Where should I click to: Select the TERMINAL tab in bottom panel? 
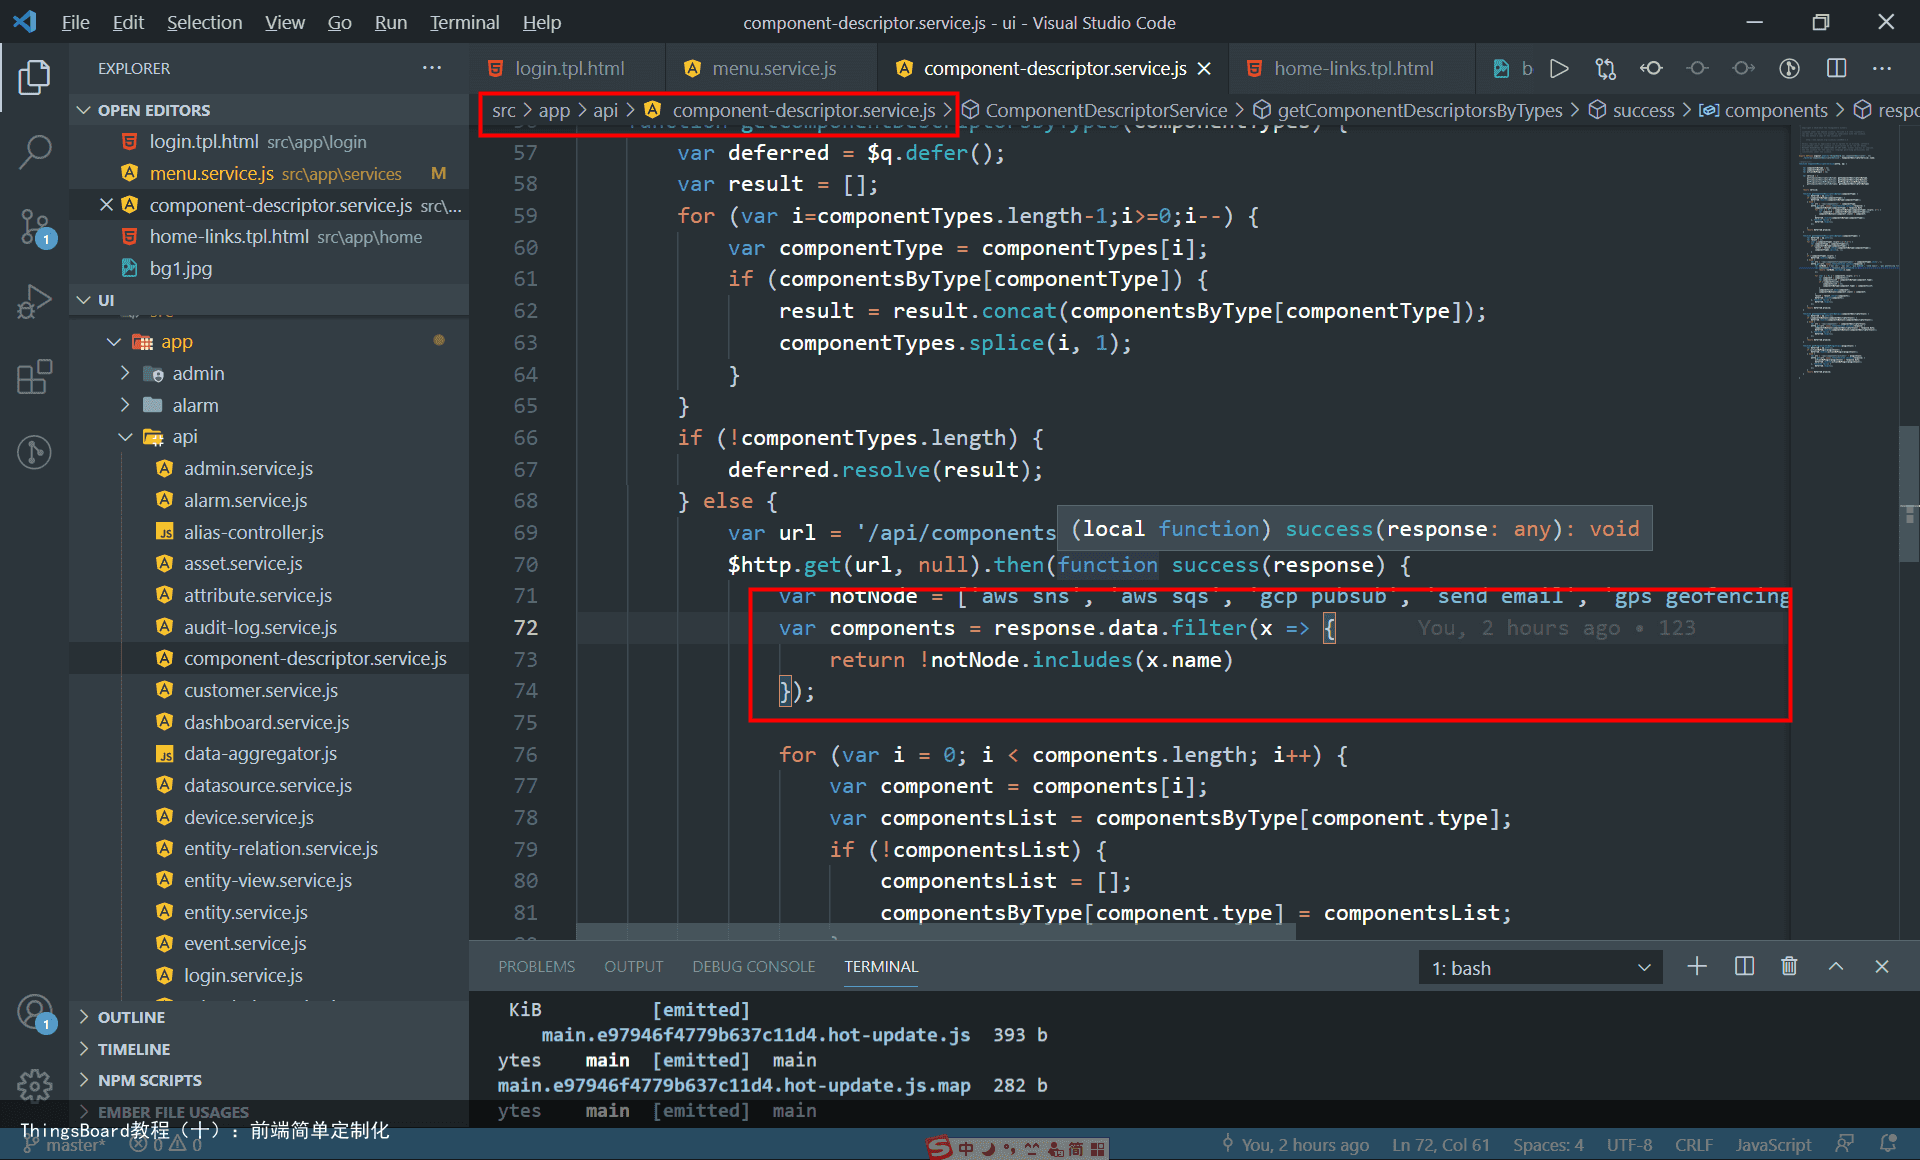tap(879, 967)
